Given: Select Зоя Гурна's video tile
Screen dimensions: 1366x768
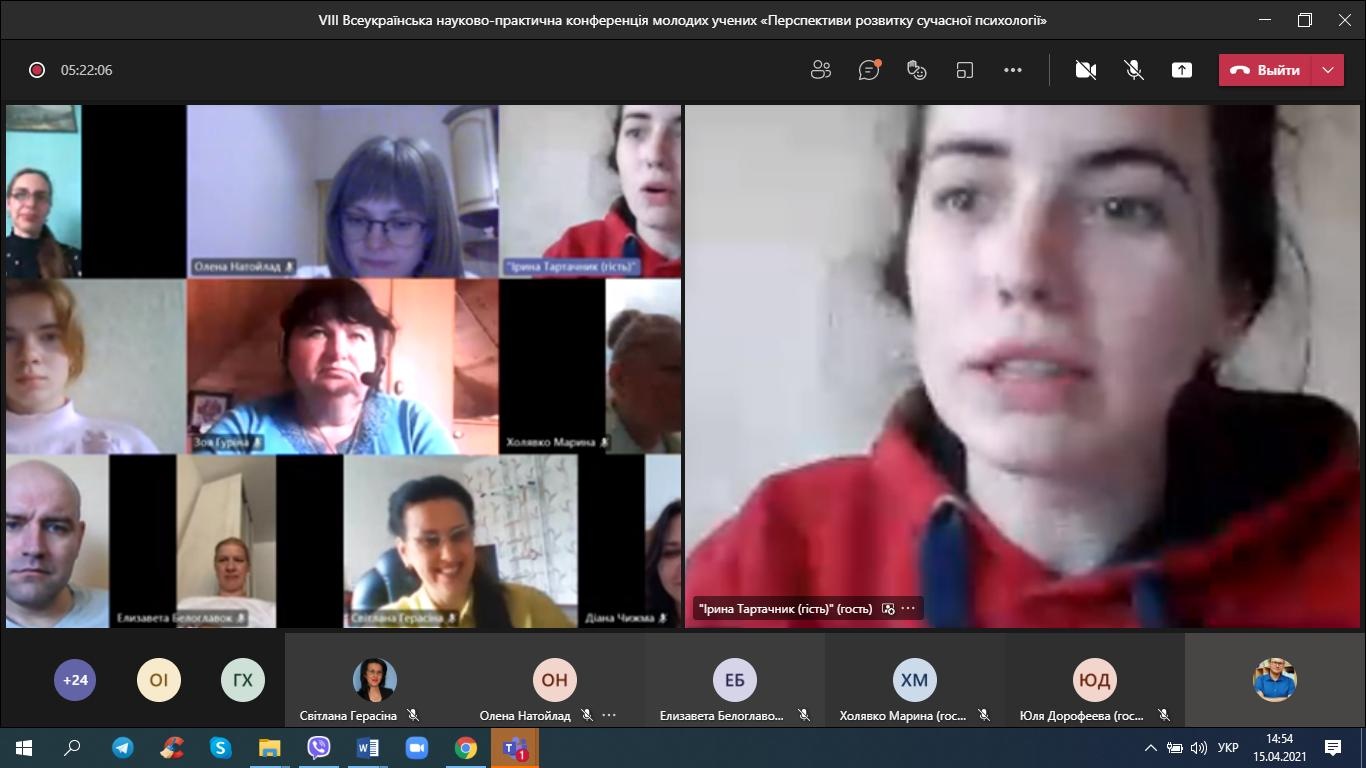Looking at the screenshot, I should coord(342,366).
